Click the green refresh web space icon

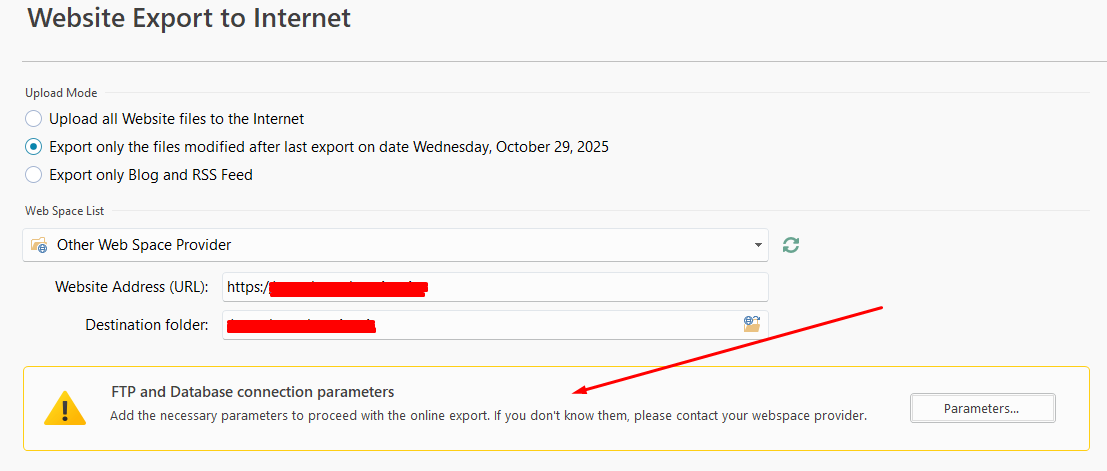pyautogui.click(x=791, y=245)
